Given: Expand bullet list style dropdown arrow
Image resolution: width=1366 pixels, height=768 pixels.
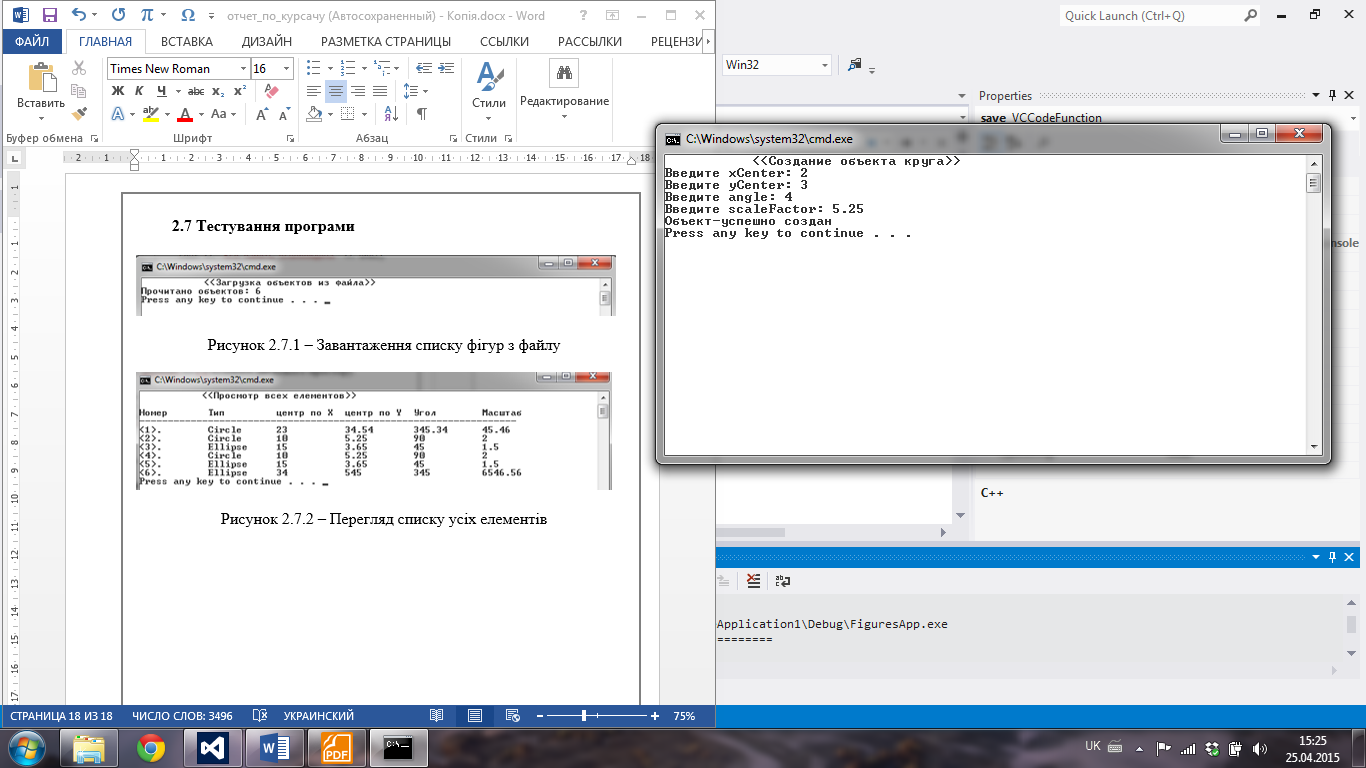Looking at the screenshot, I should click(330, 68).
